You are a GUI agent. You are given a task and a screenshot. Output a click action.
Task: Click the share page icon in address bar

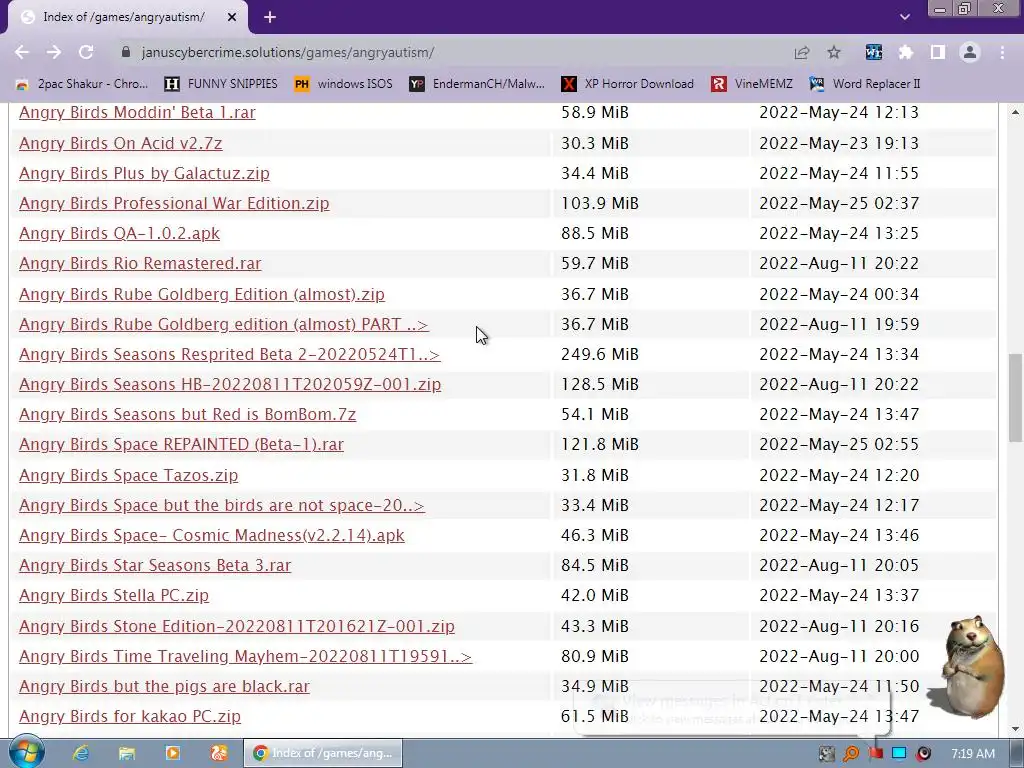pyautogui.click(x=802, y=52)
